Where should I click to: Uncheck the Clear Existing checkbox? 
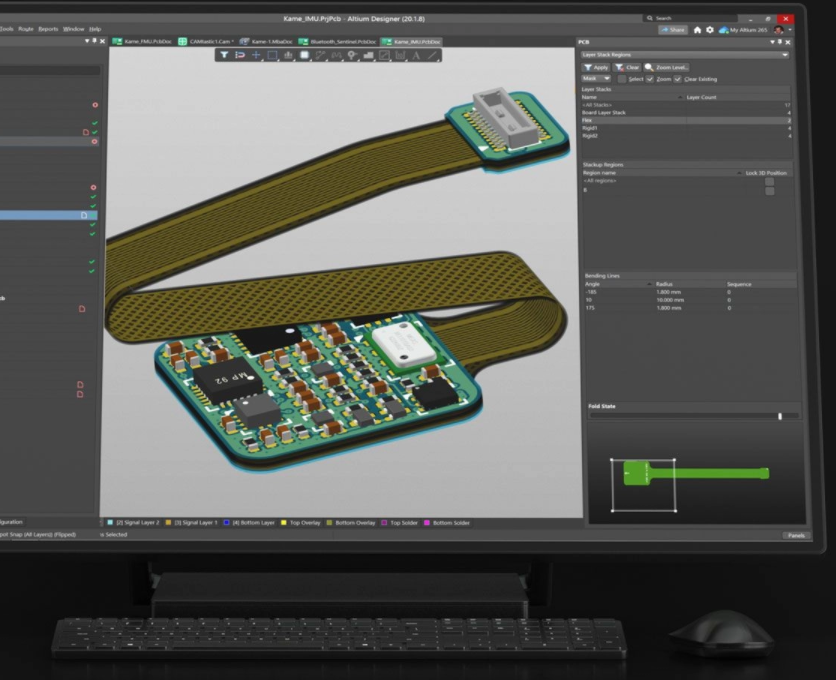(677, 79)
